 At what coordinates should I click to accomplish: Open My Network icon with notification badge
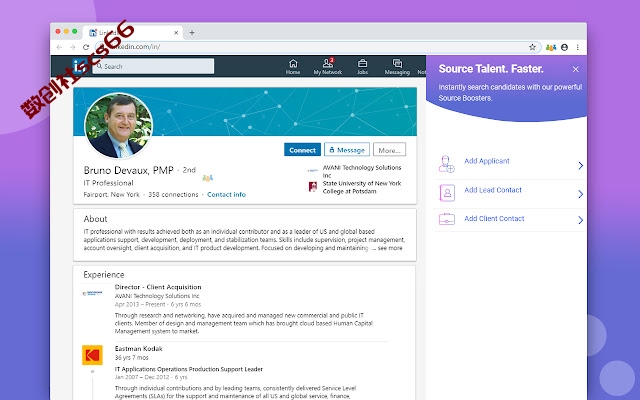point(328,63)
